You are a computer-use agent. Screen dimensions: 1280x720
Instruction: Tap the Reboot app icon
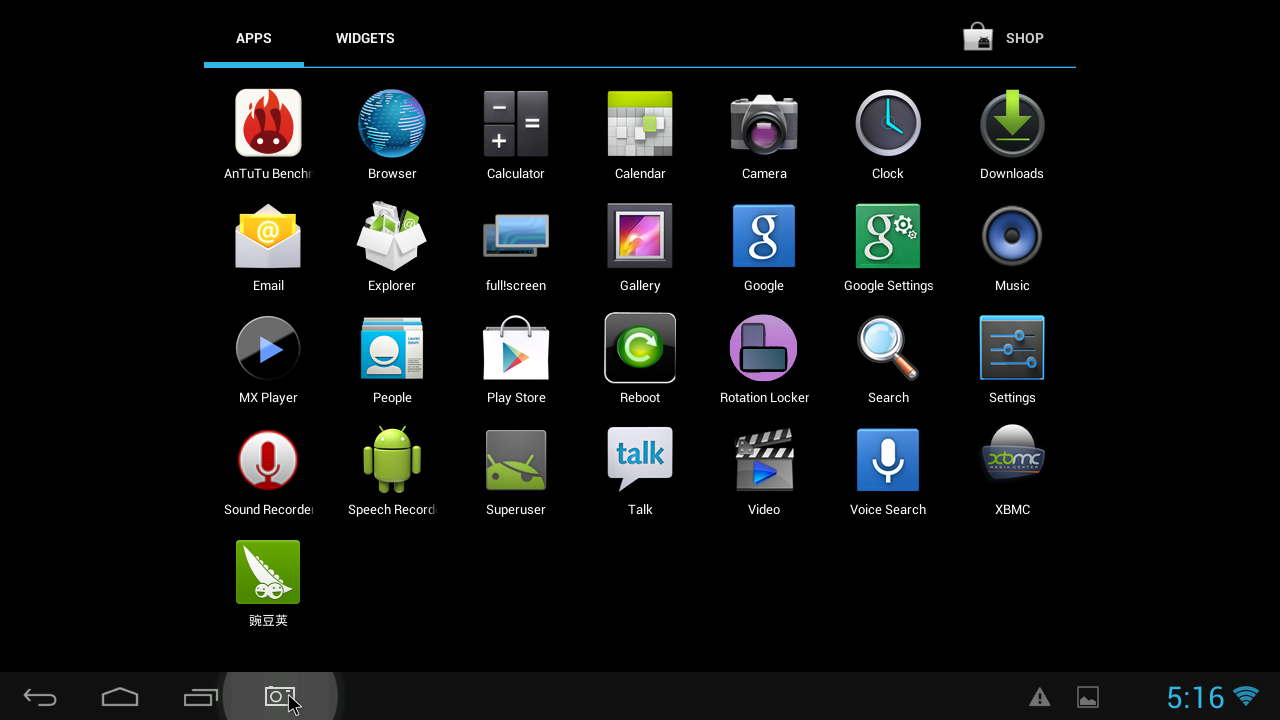tap(640, 348)
